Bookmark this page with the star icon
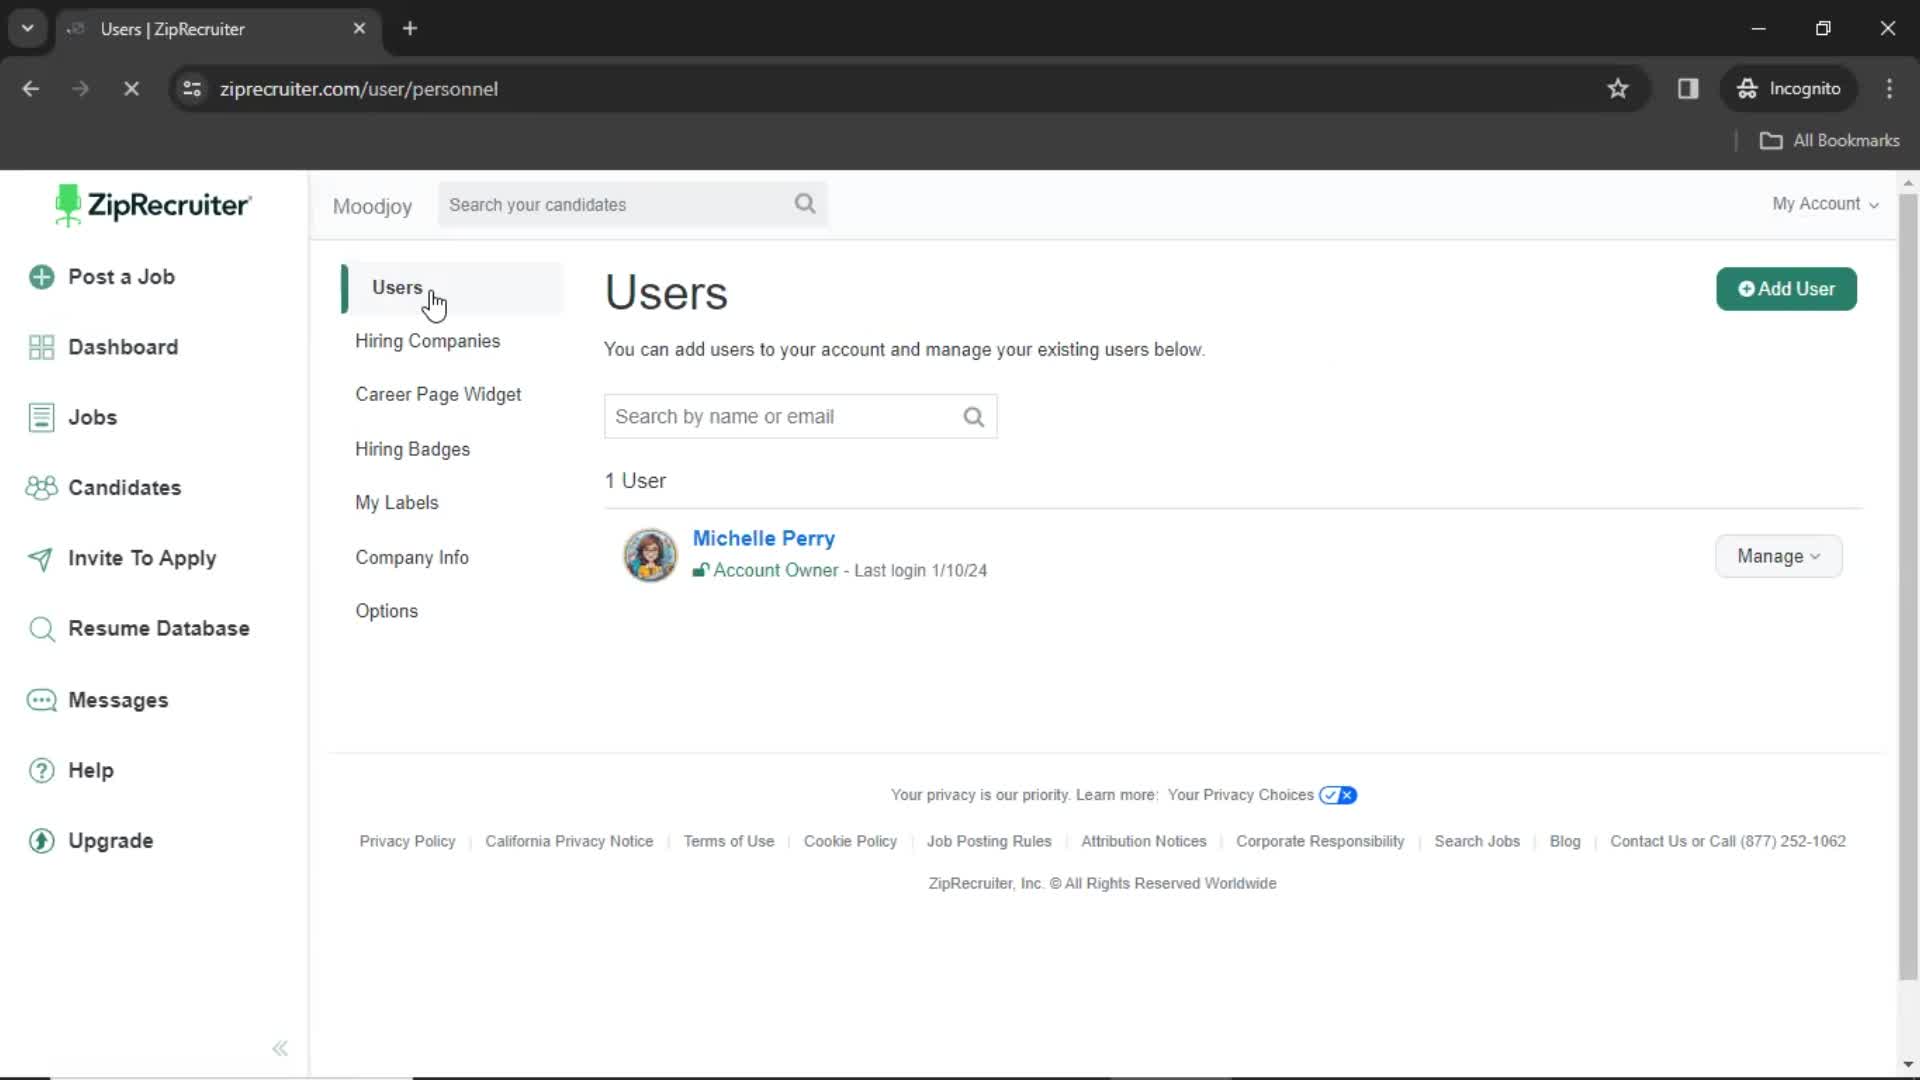 coord(1618,89)
